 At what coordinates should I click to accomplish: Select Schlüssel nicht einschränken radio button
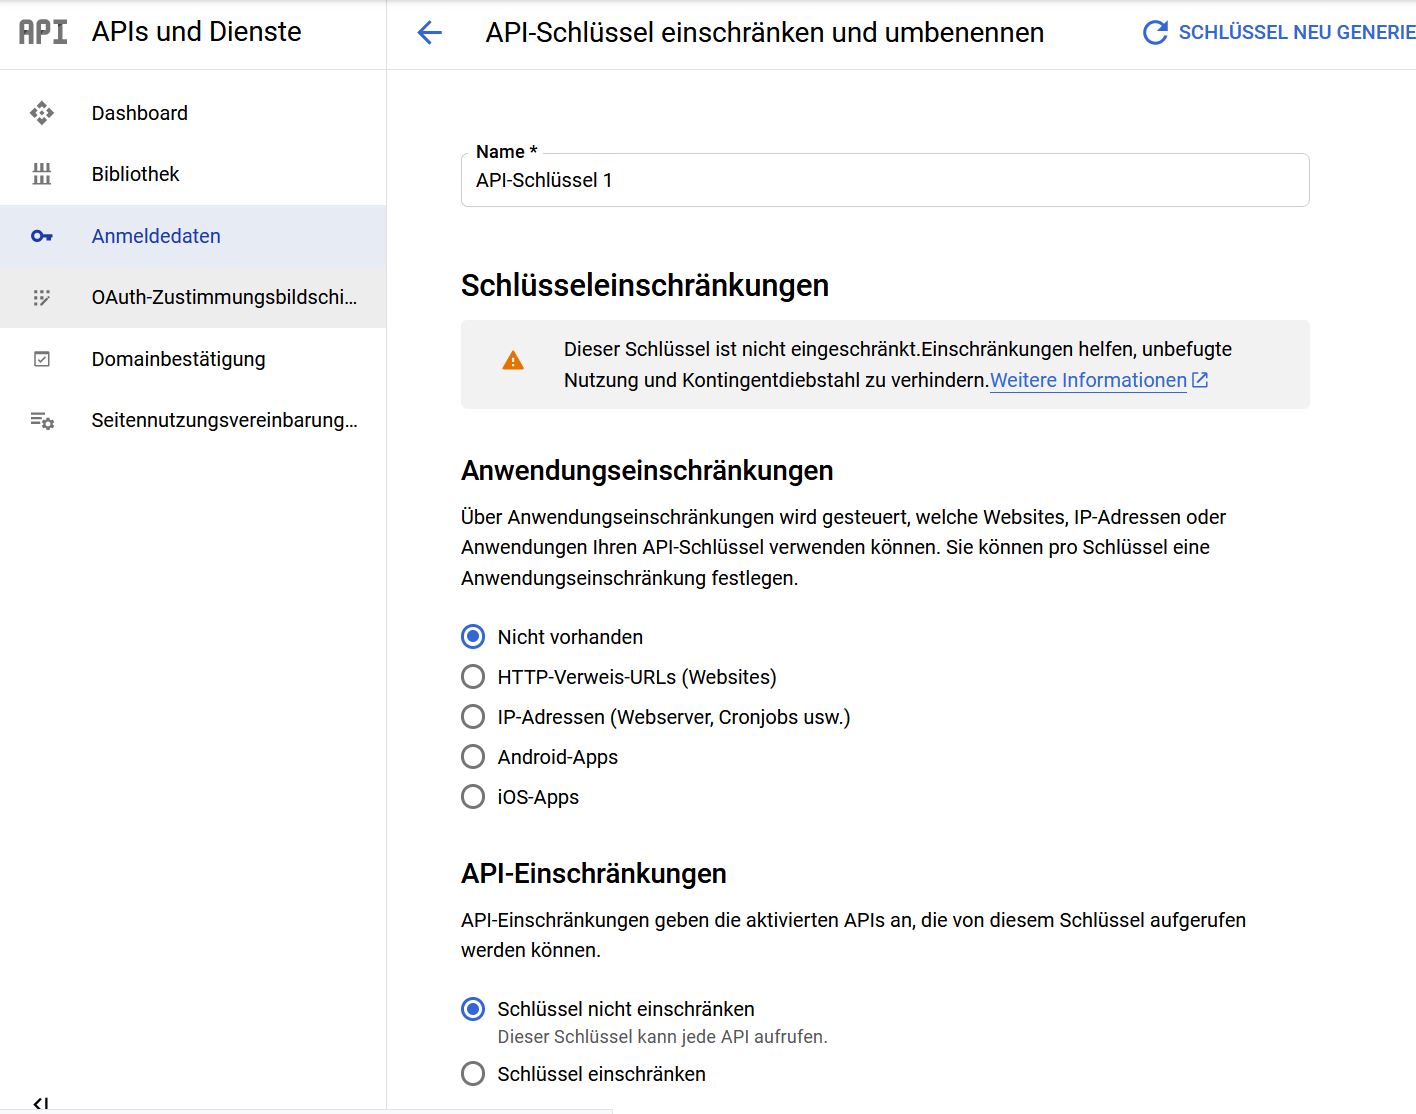473,1009
